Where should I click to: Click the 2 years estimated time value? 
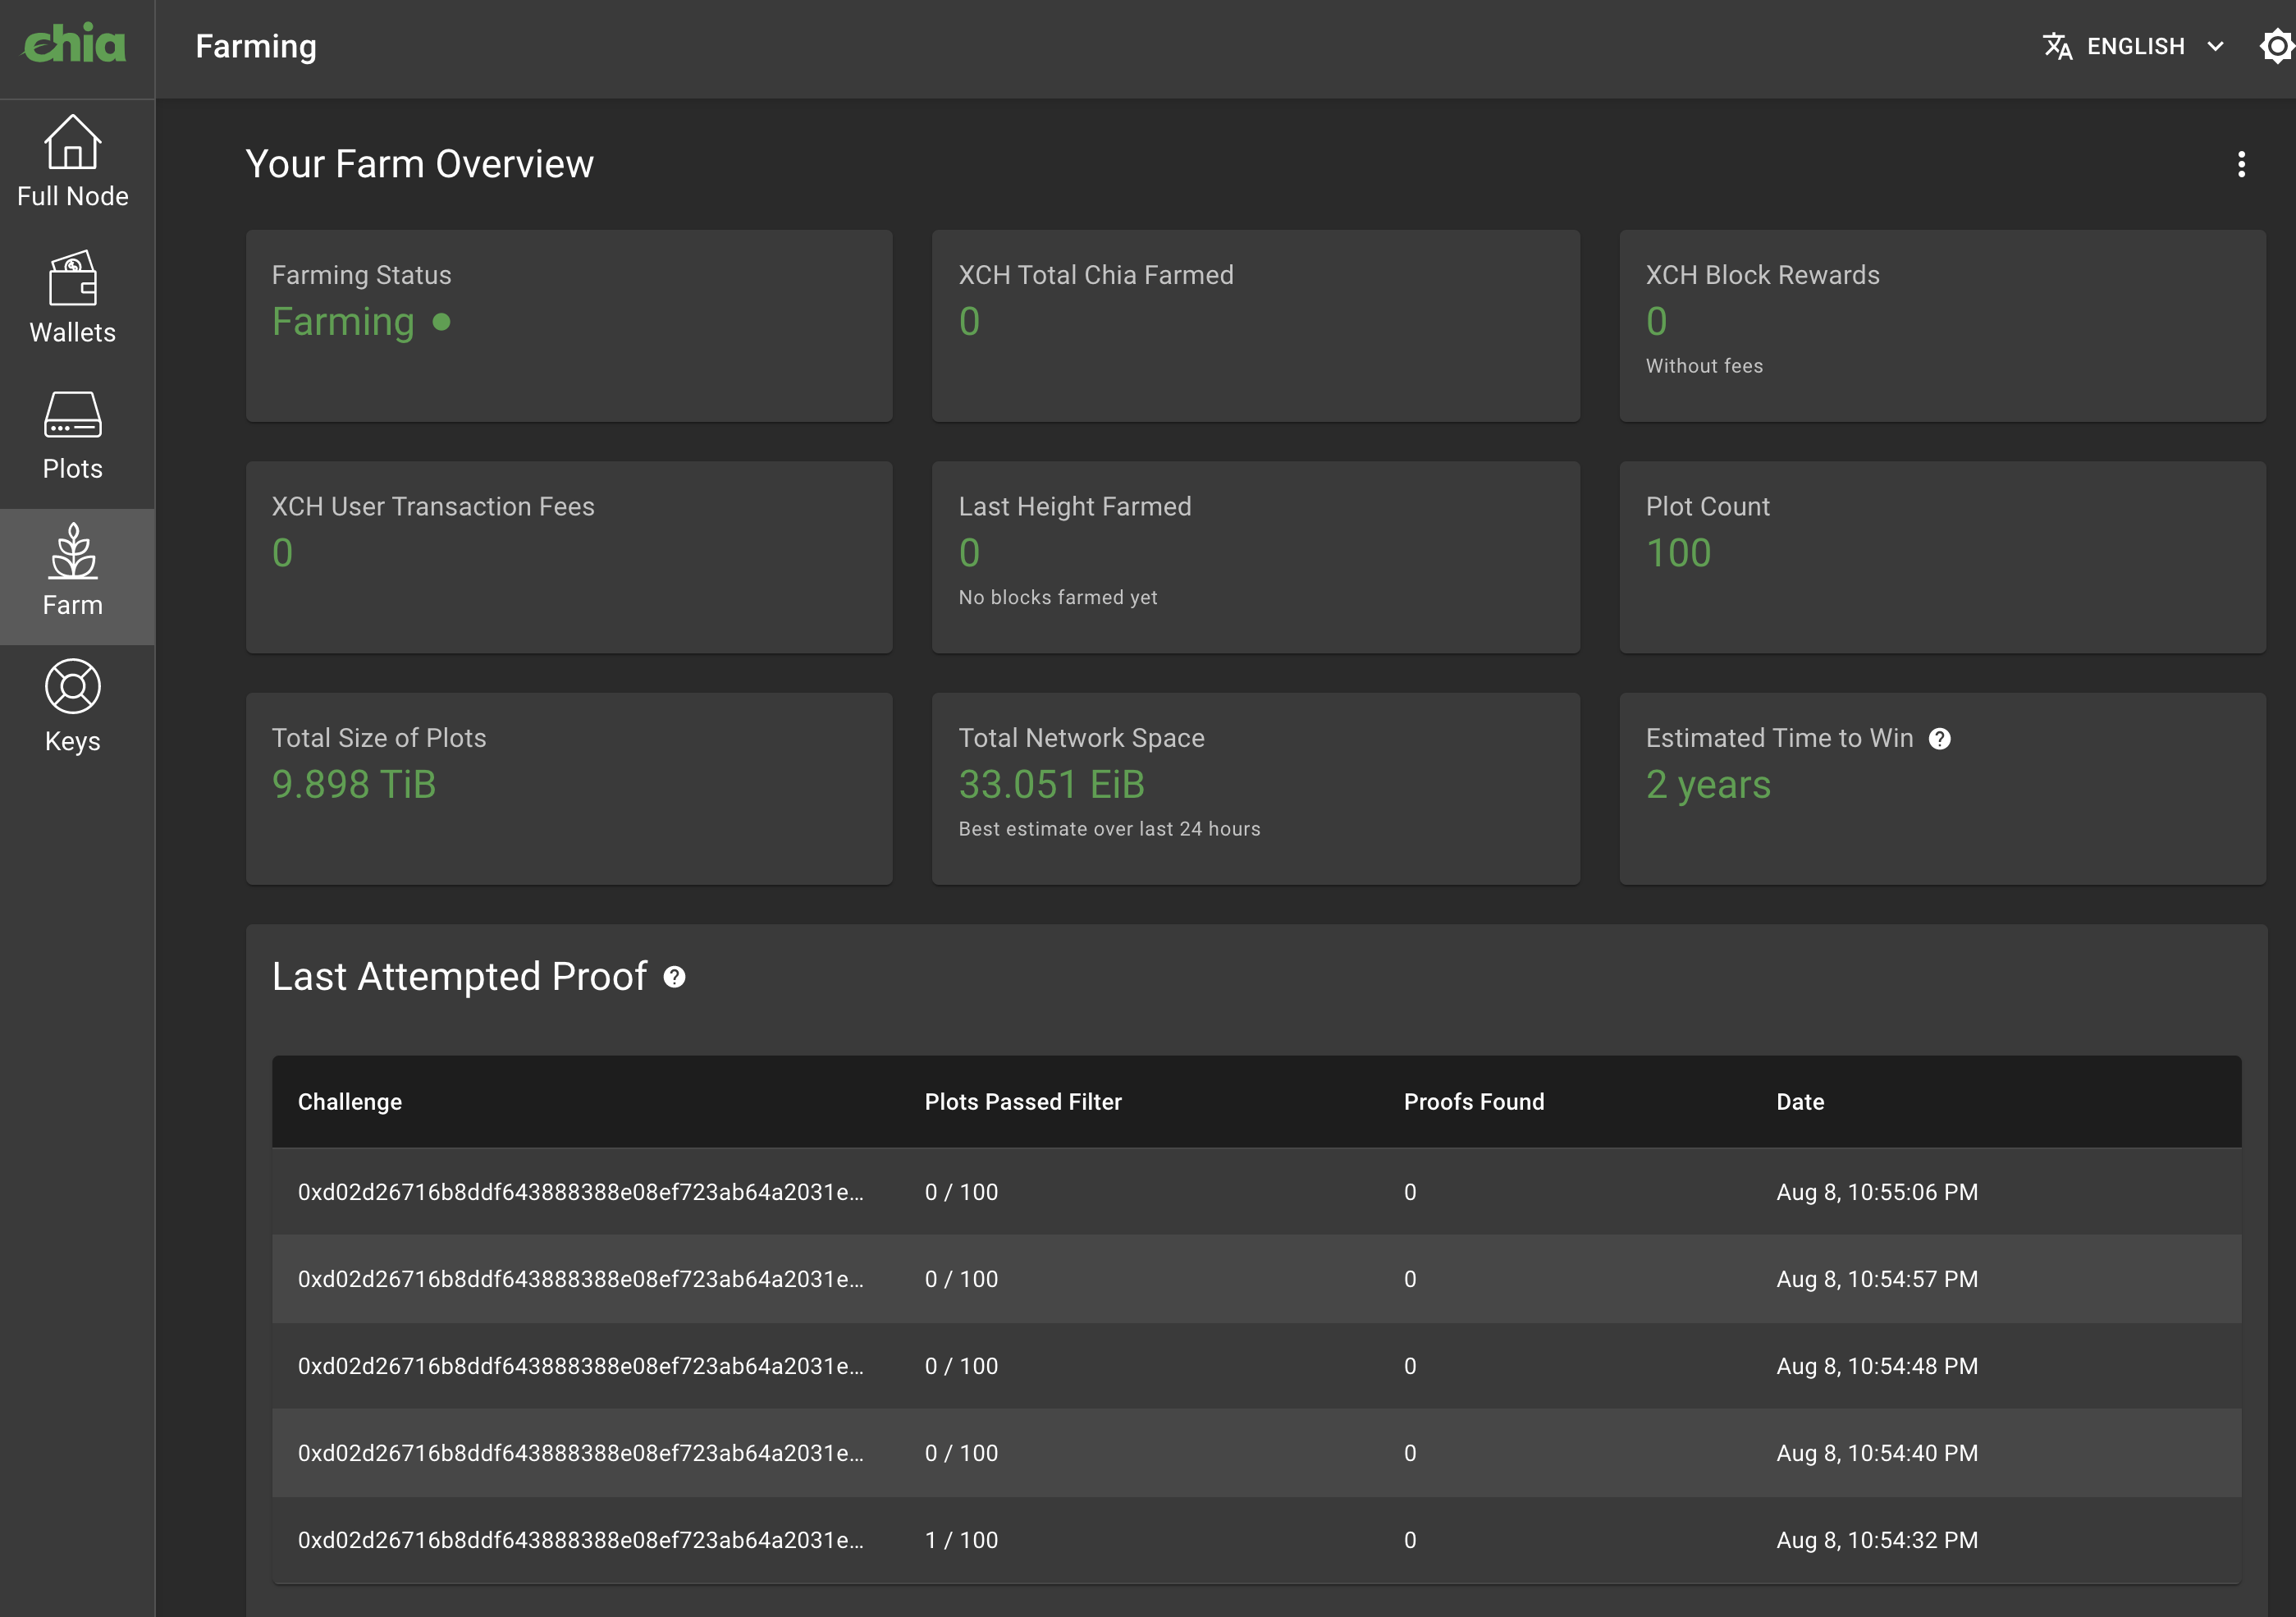pos(1708,786)
